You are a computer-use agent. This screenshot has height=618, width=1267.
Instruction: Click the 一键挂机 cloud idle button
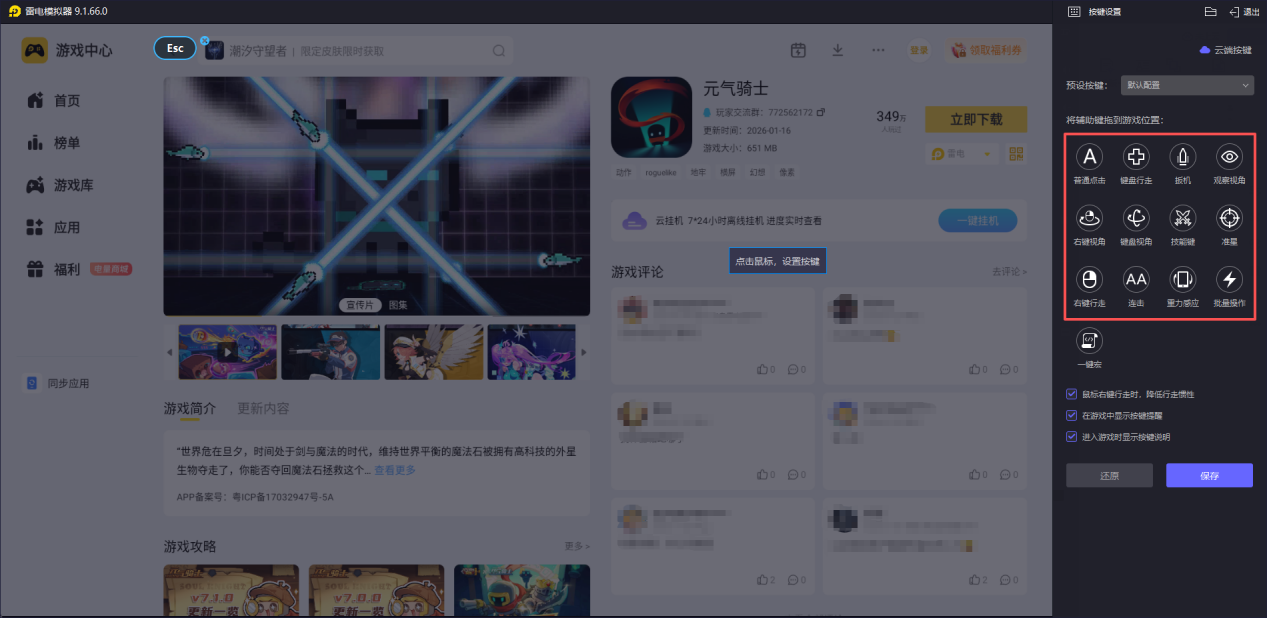pyautogui.click(x=978, y=220)
